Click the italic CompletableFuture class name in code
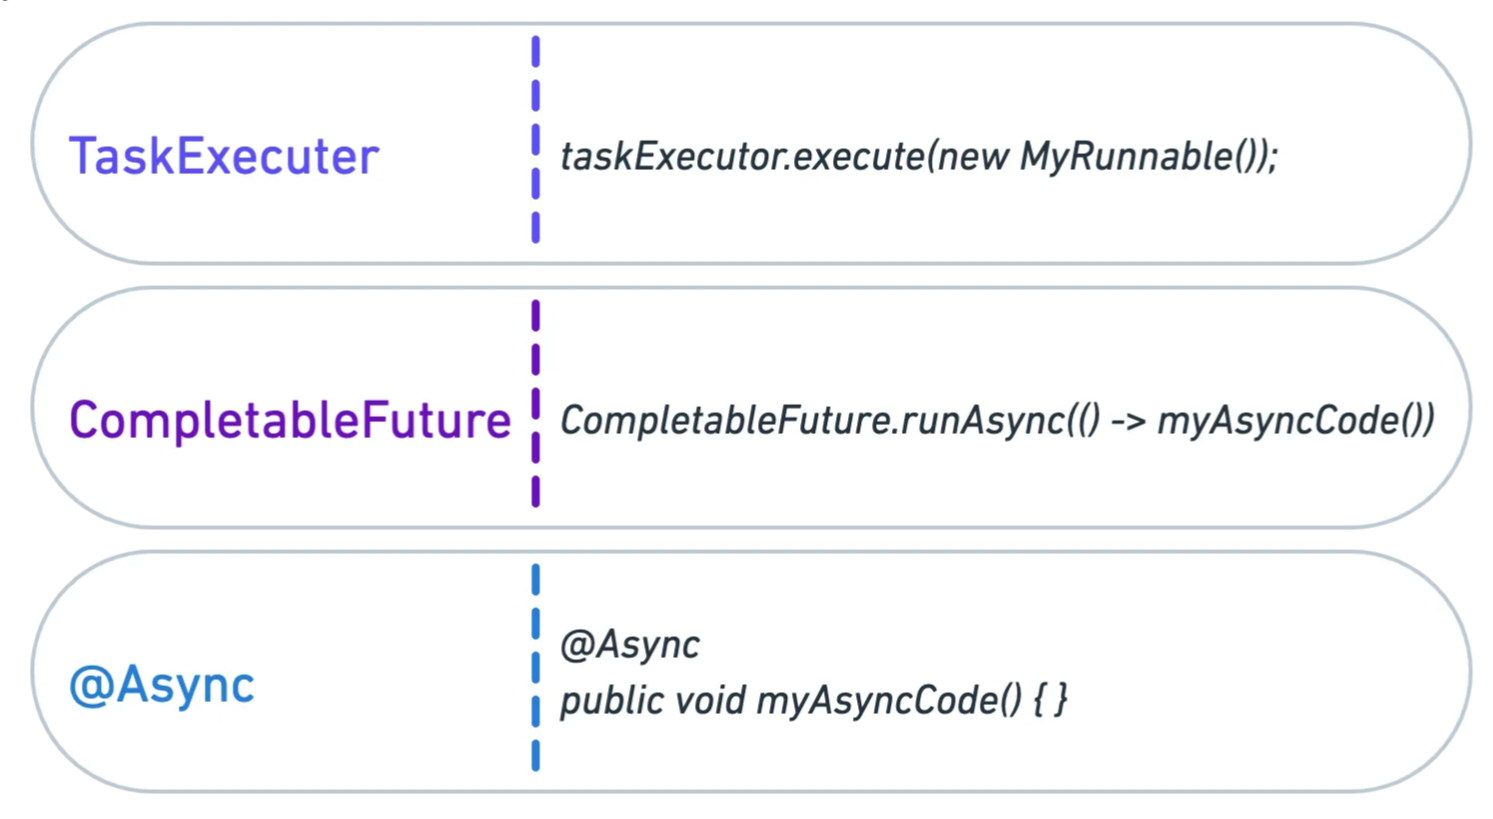This screenshot has height=819, width=1493. (x=724, y=421)
